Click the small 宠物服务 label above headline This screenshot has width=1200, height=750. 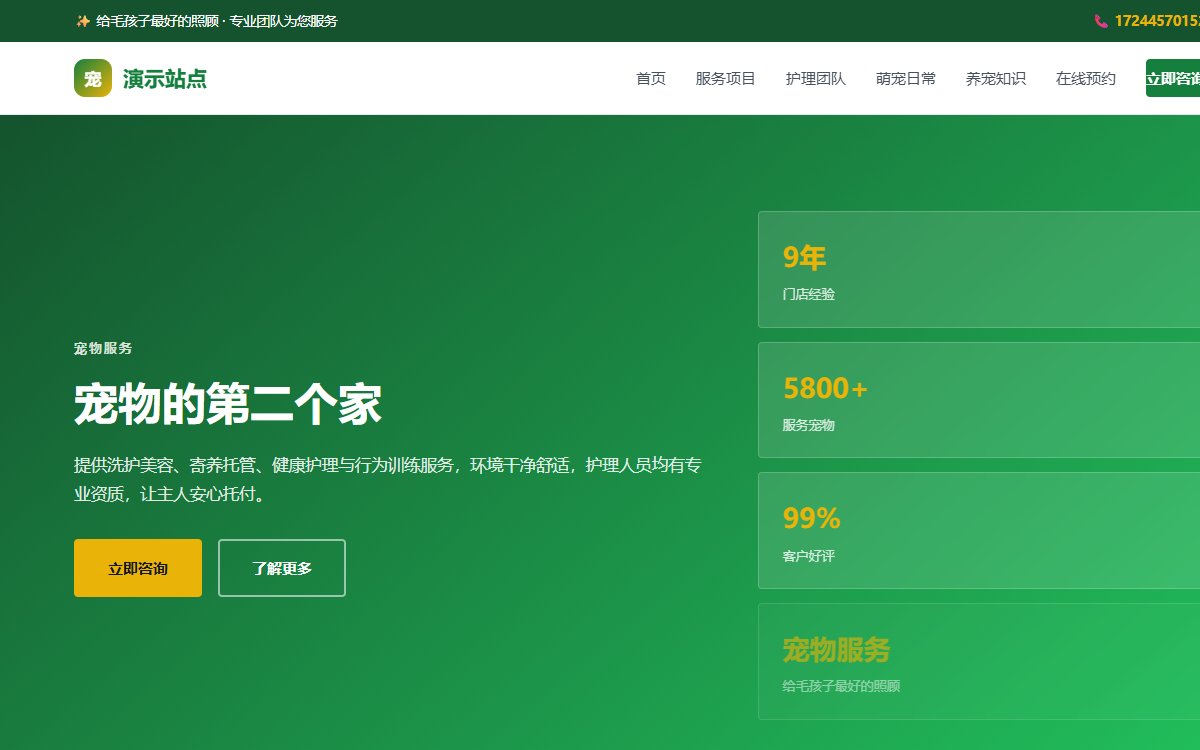(x=103, y=348)
